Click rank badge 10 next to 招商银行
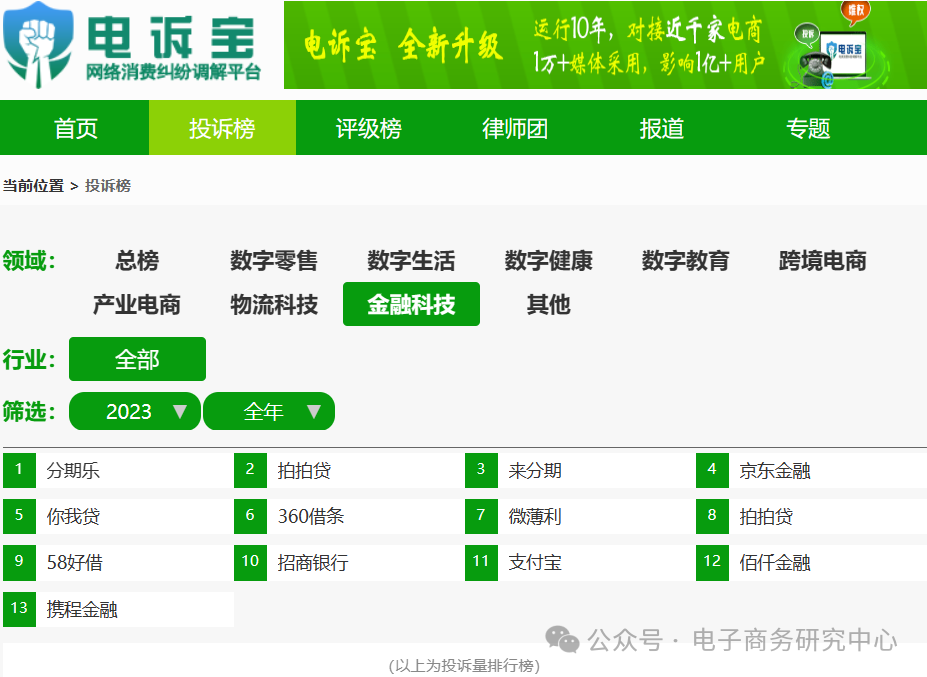 click(x=250, y=562)
